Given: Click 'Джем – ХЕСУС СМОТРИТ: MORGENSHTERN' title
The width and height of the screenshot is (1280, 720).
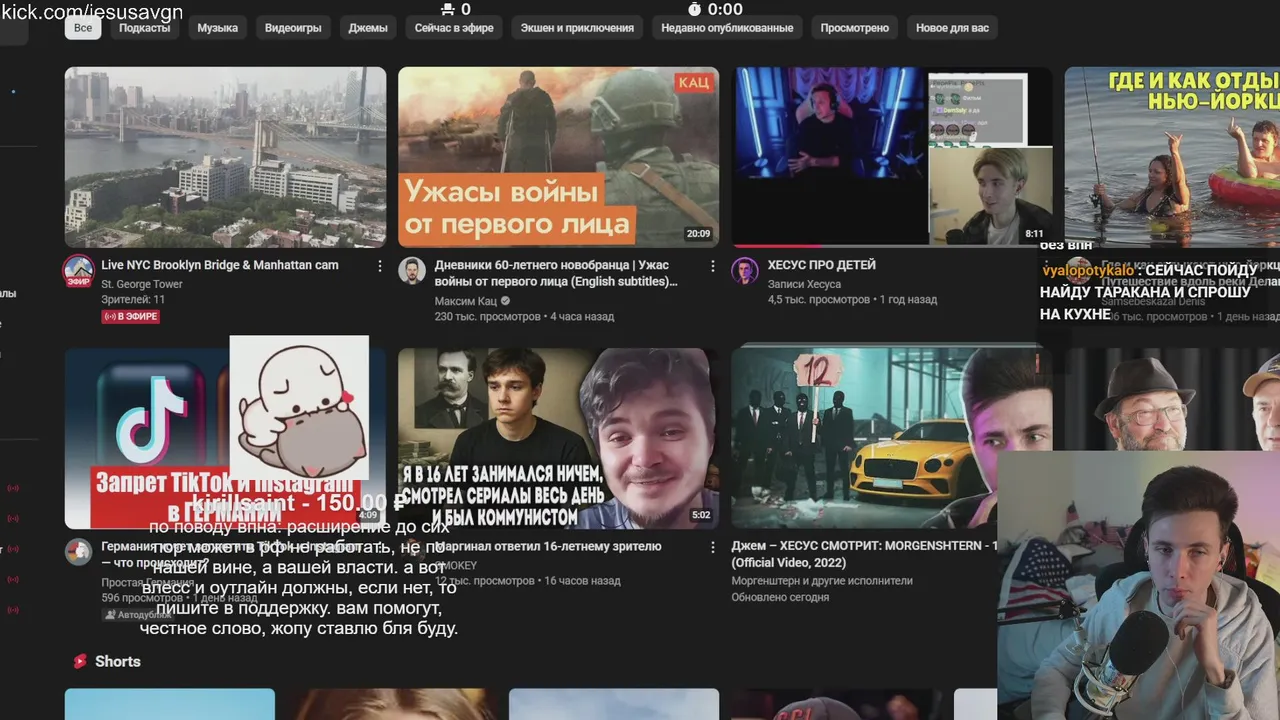Looking at the screenshot, I should tap(864, 554).
